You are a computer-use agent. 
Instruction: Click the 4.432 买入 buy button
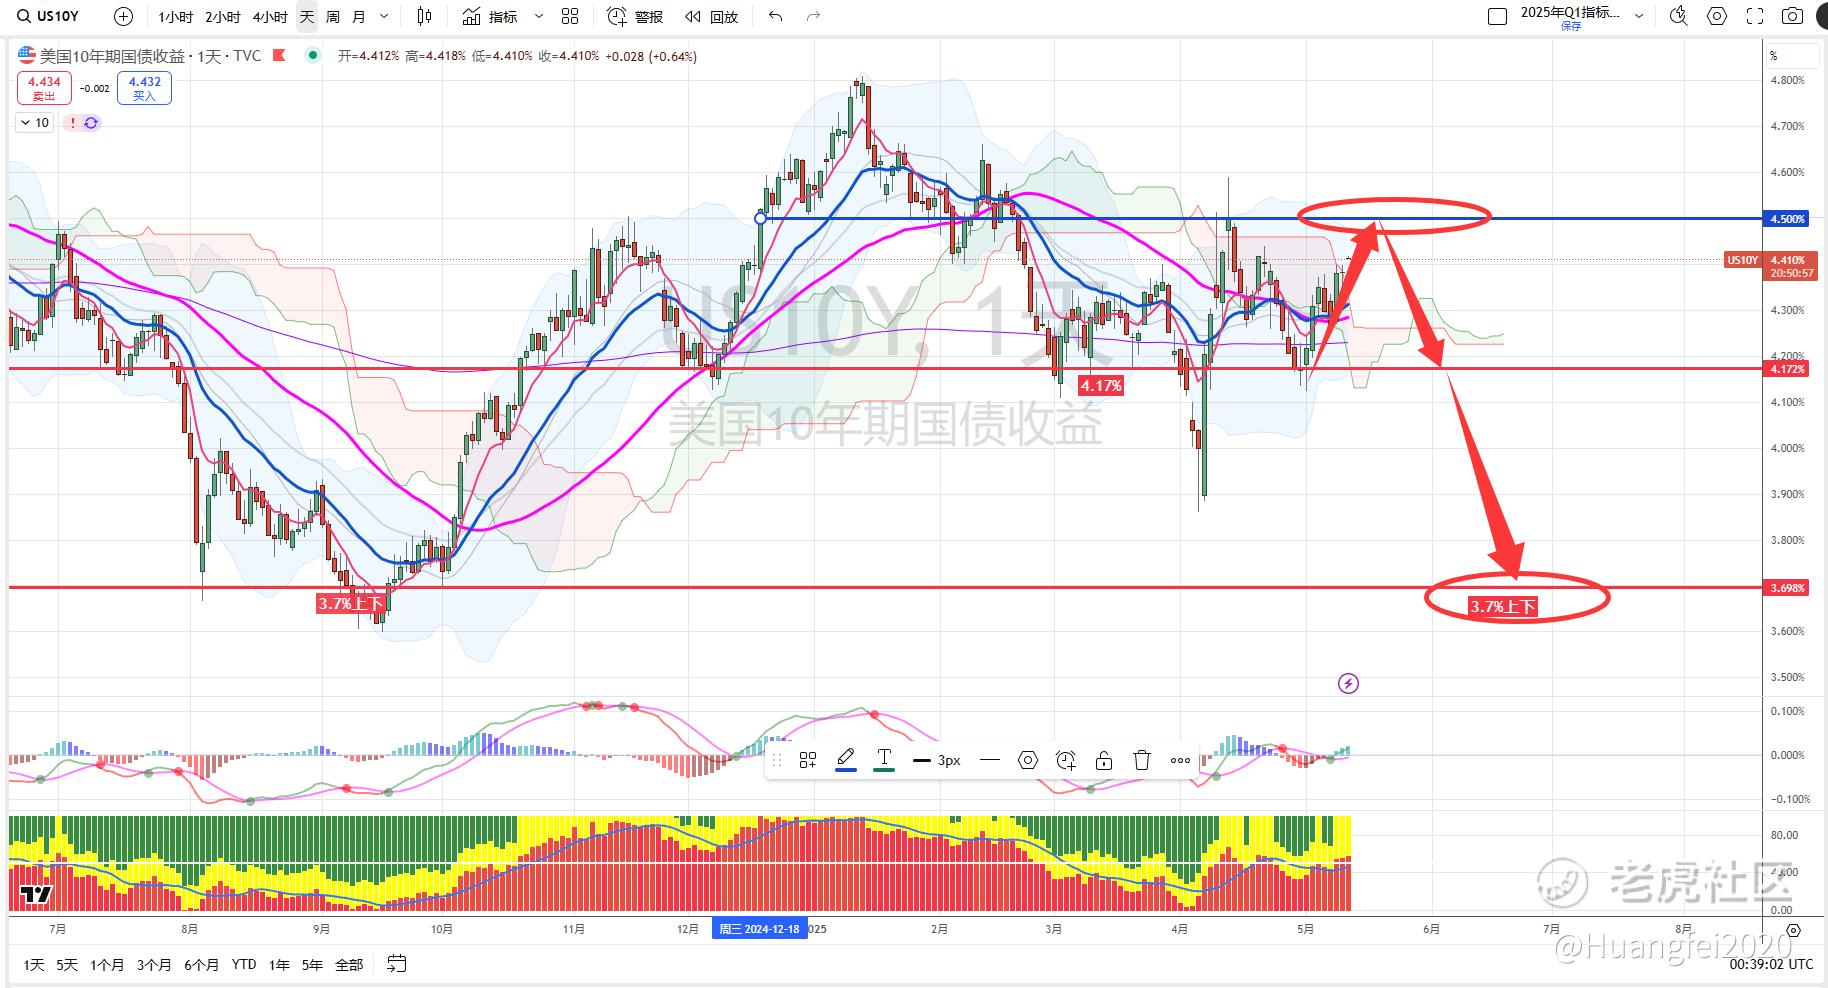[144, 88]
